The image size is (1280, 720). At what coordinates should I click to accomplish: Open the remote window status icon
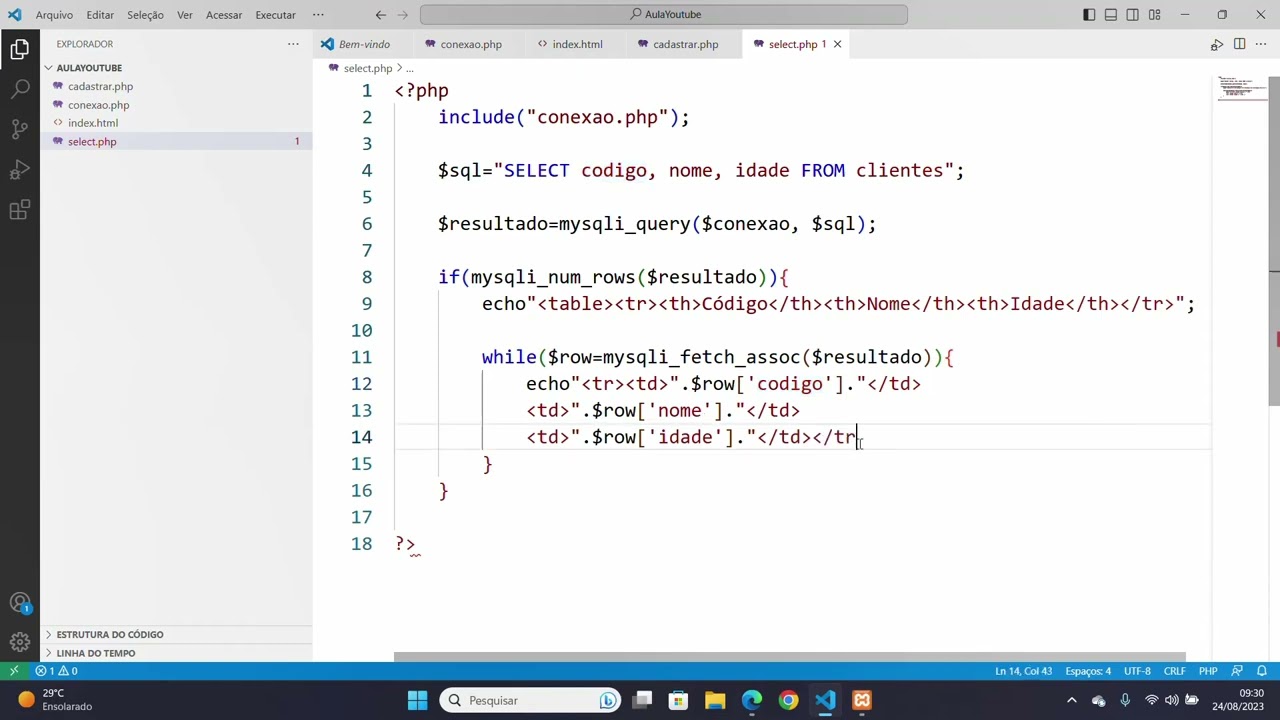click(14, 671)
